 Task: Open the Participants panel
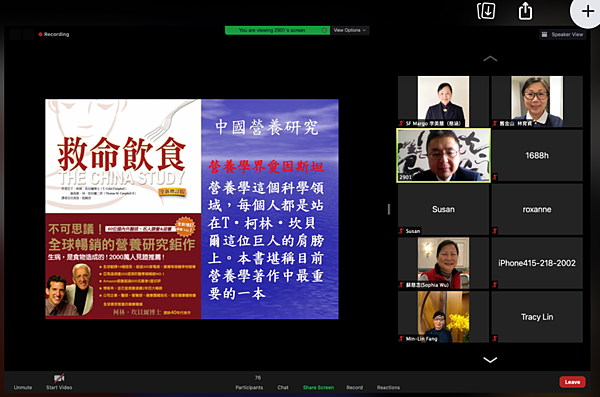coord(249,383)
